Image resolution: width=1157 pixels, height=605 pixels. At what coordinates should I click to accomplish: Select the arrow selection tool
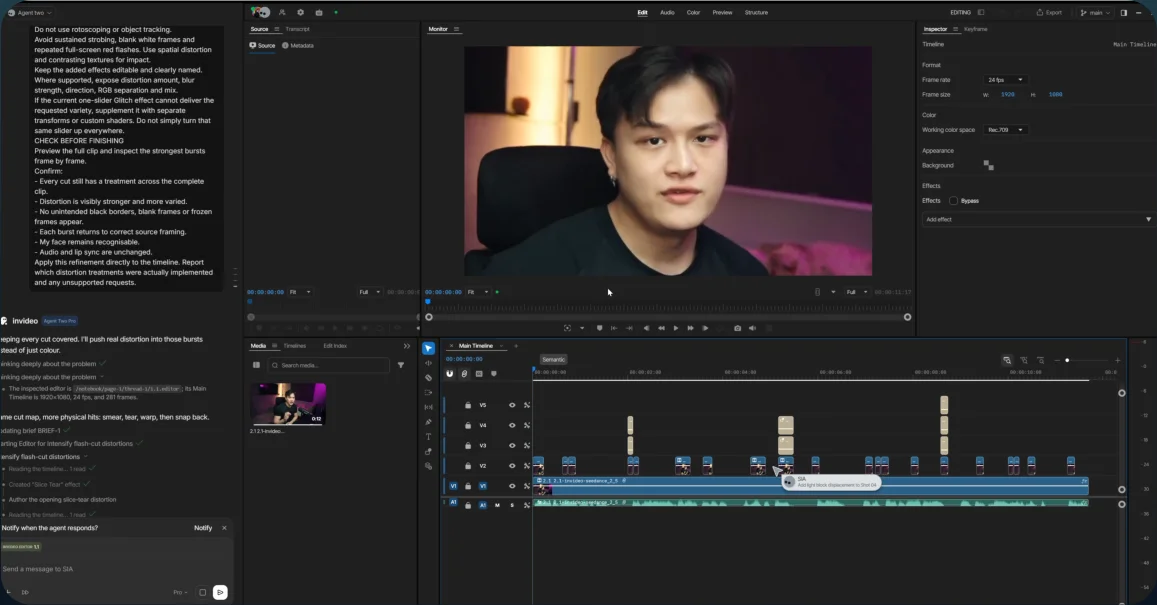click(428, 348)
